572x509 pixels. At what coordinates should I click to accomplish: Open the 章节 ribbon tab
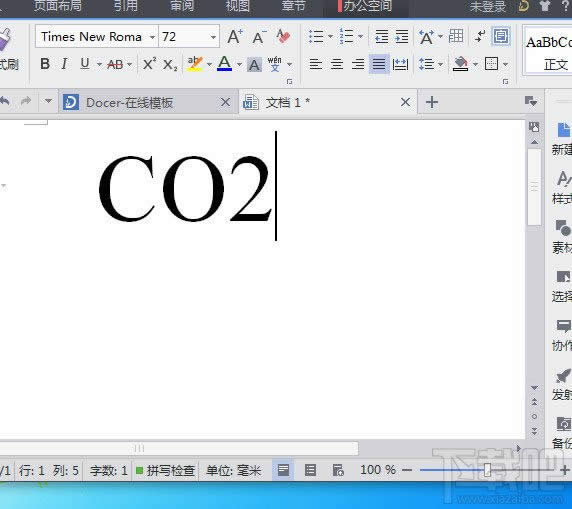click(293, 5)
